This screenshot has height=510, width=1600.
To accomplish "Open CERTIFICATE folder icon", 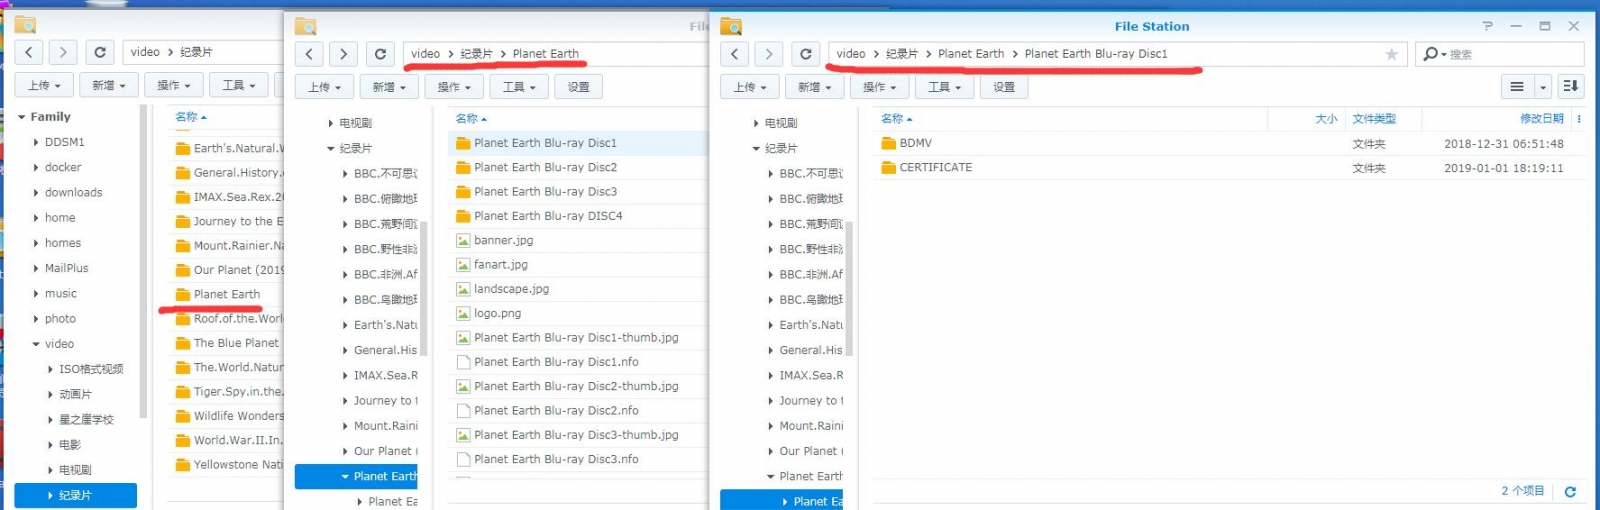I will pyautogui.click(x=888, y=167).
